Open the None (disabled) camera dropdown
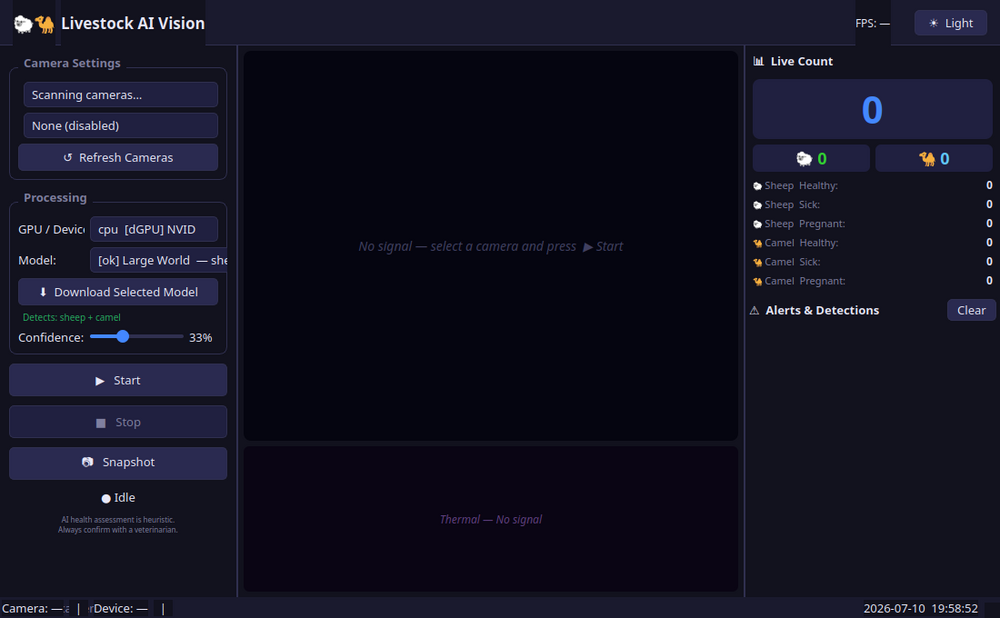 tap(121, 126)
